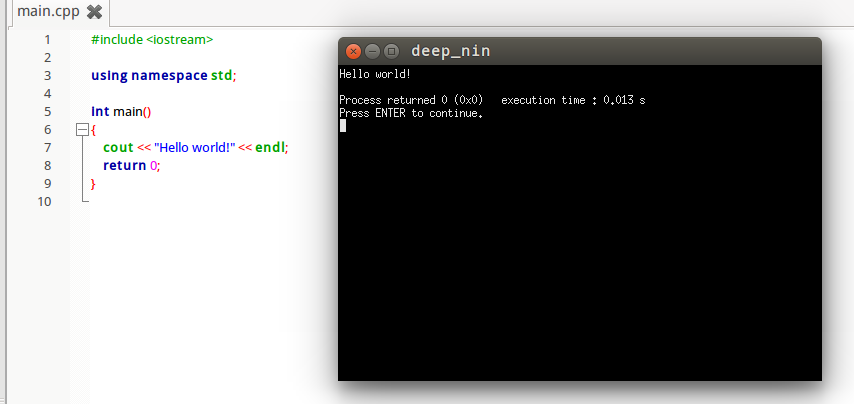Minimize the deep_nin terminal window
This screenshot has height=404, width=854.
click(372, 52)
